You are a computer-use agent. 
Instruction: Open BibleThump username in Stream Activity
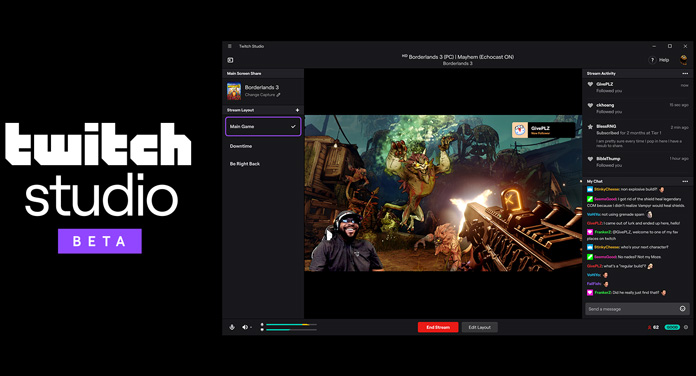[608, 159]
